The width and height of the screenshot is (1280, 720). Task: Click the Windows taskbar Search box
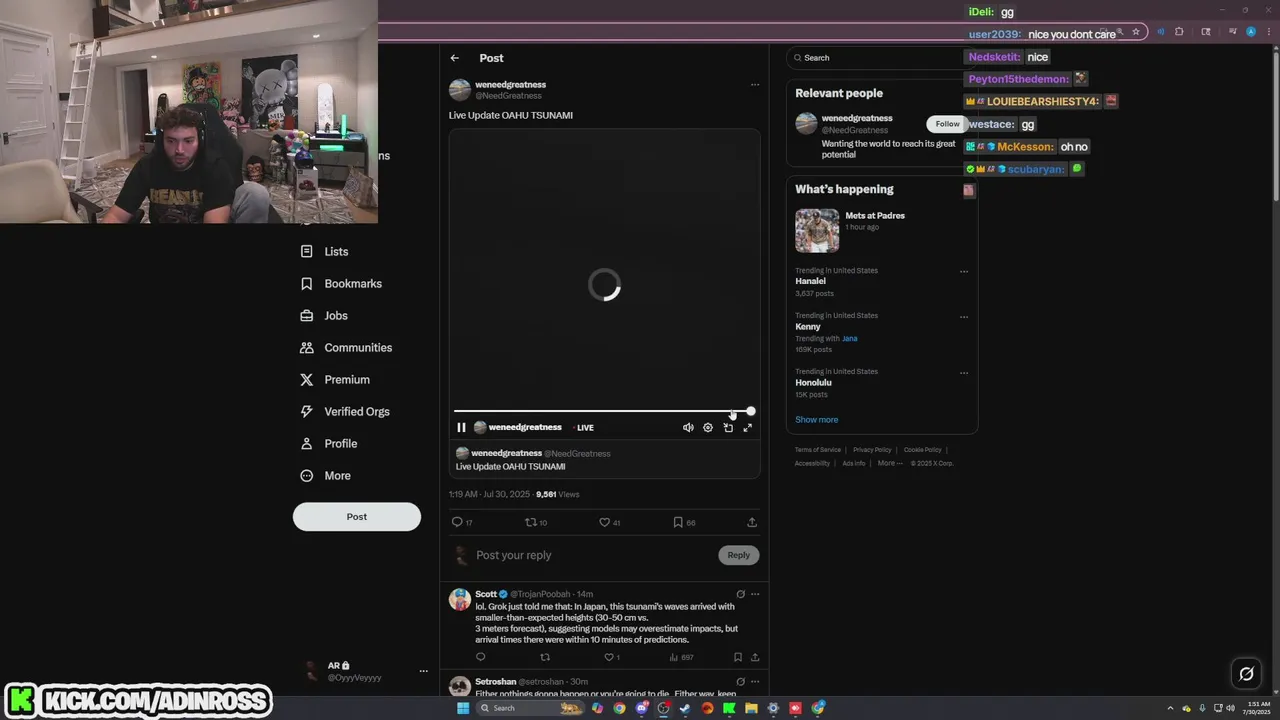(x=530, y=708)
